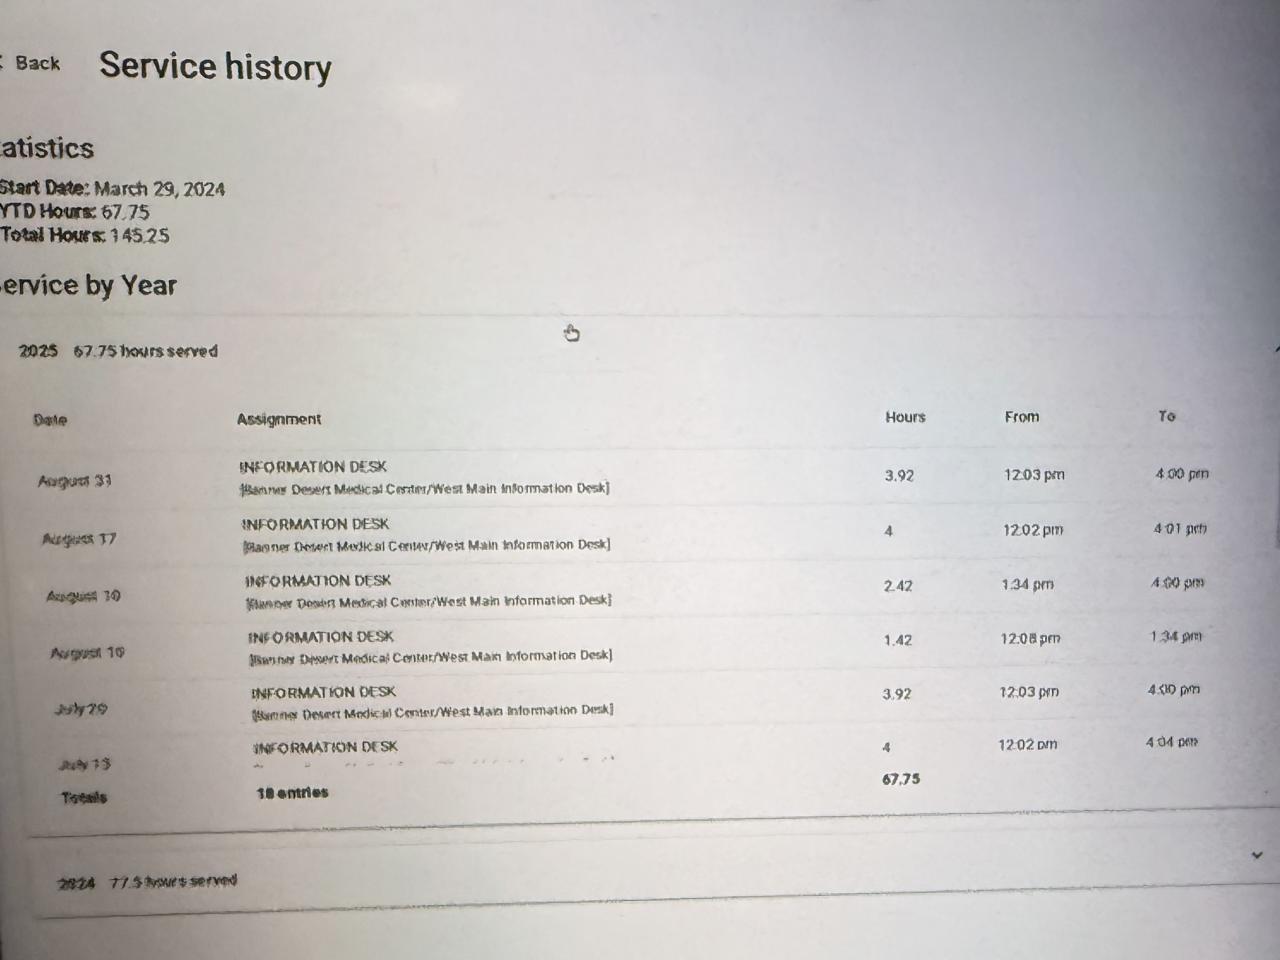Click the Assignment column header
1280x960 pixels.
click(279, 419)
